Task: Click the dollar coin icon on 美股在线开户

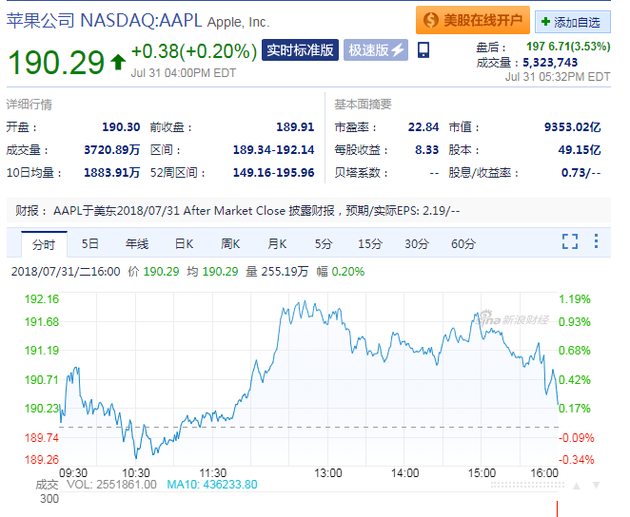Action: [x=430, y=20]
